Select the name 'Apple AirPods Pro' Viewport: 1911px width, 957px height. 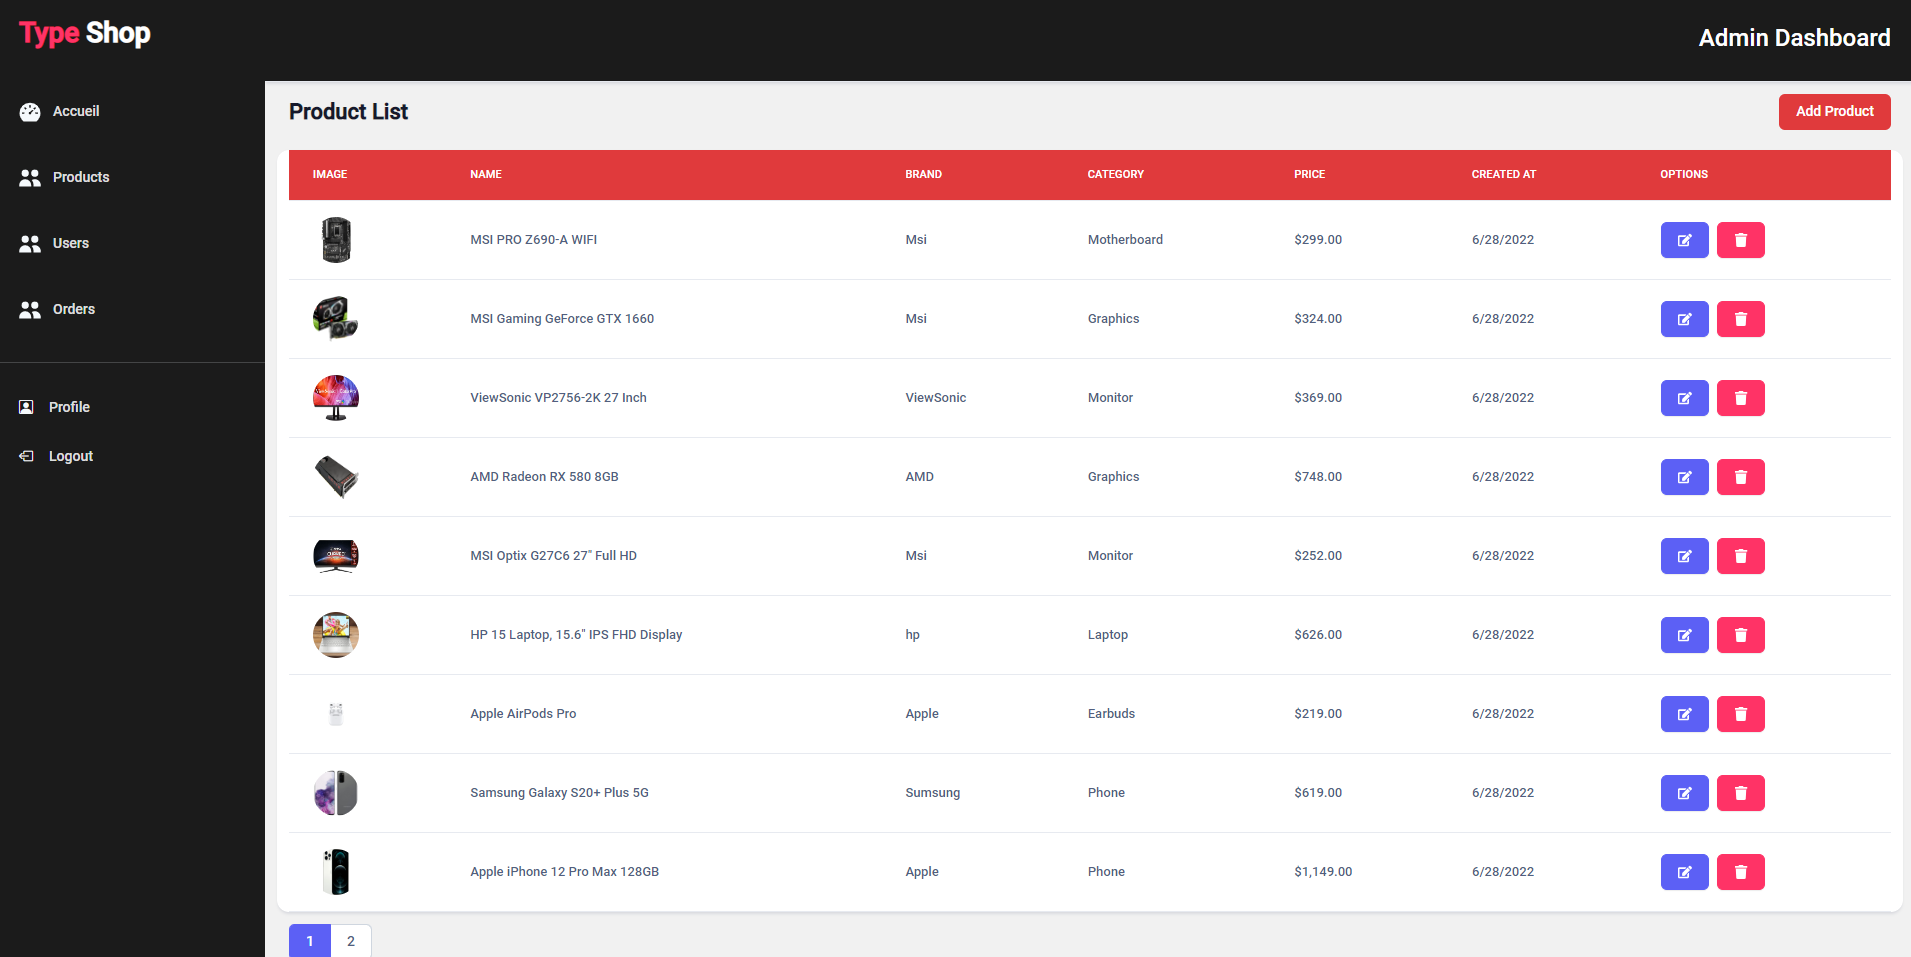coord(523,714)
